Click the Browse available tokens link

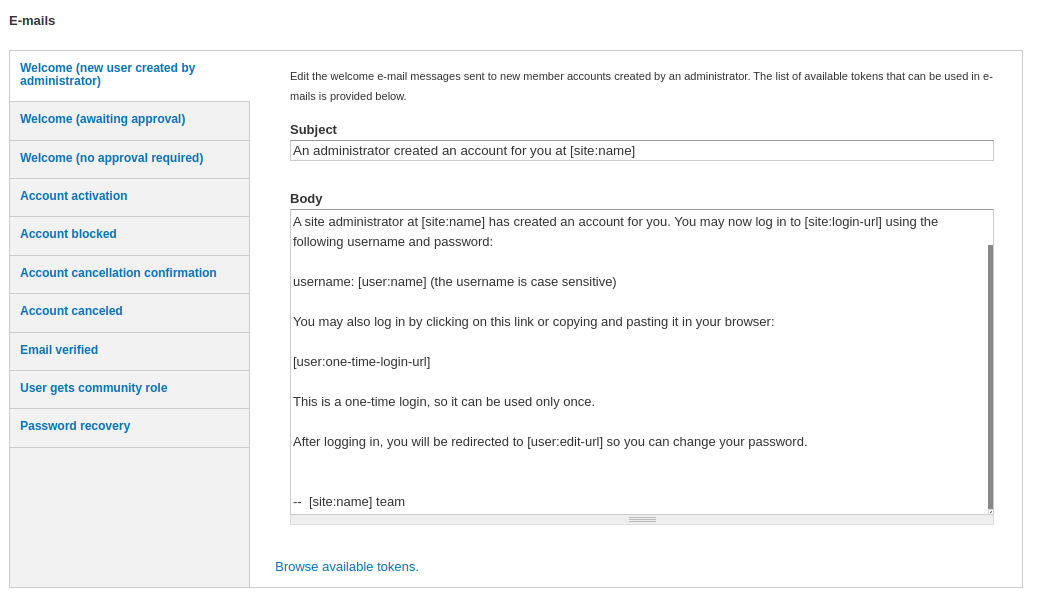coord(346,566)
